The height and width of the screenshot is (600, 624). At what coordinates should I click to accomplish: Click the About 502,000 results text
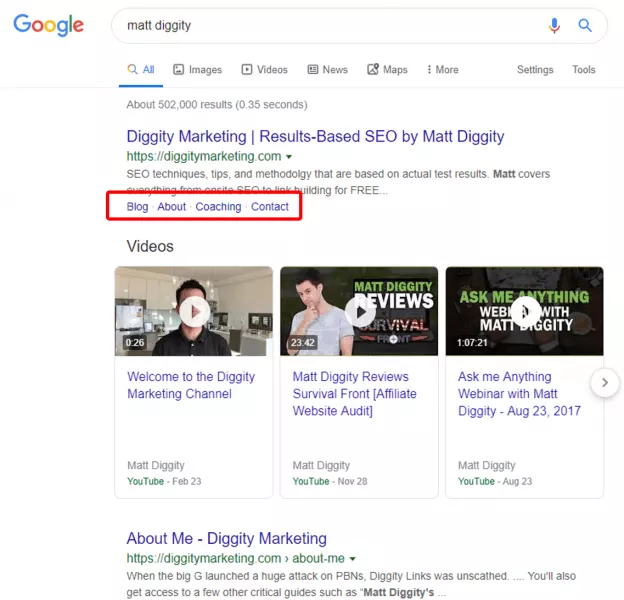(x=217, y=105)
